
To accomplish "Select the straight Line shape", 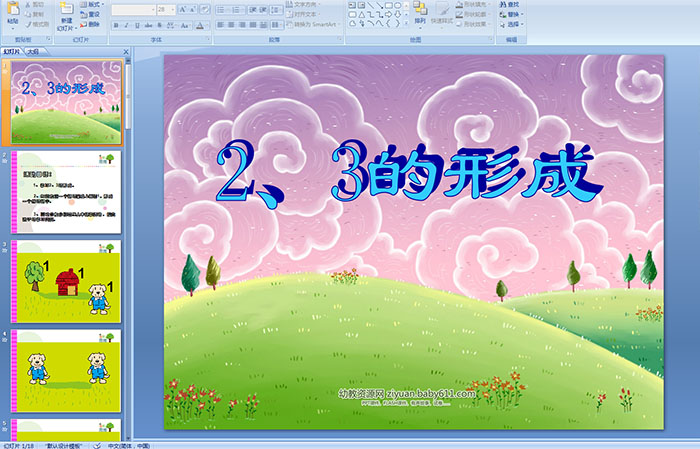I will pos(371,5).
